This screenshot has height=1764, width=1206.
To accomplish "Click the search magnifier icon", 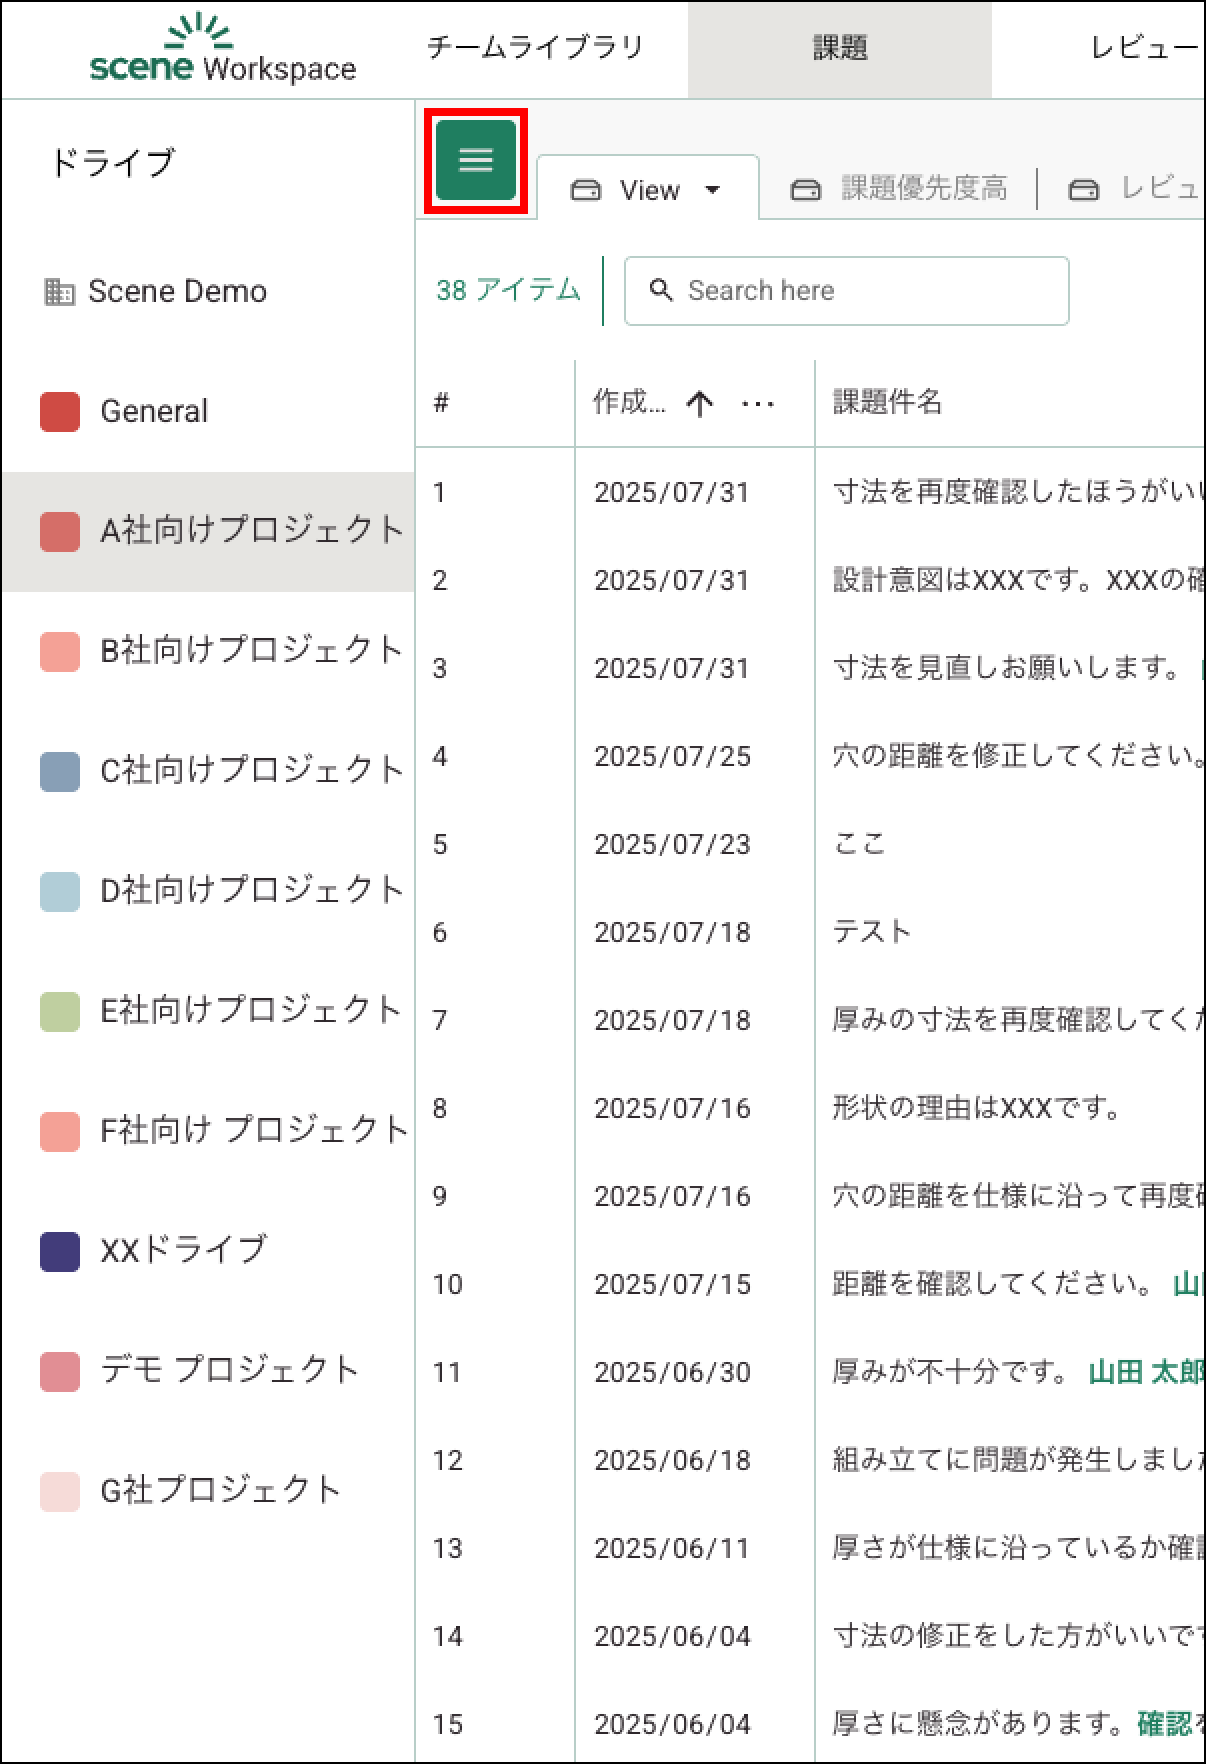I will click(661, 290).
